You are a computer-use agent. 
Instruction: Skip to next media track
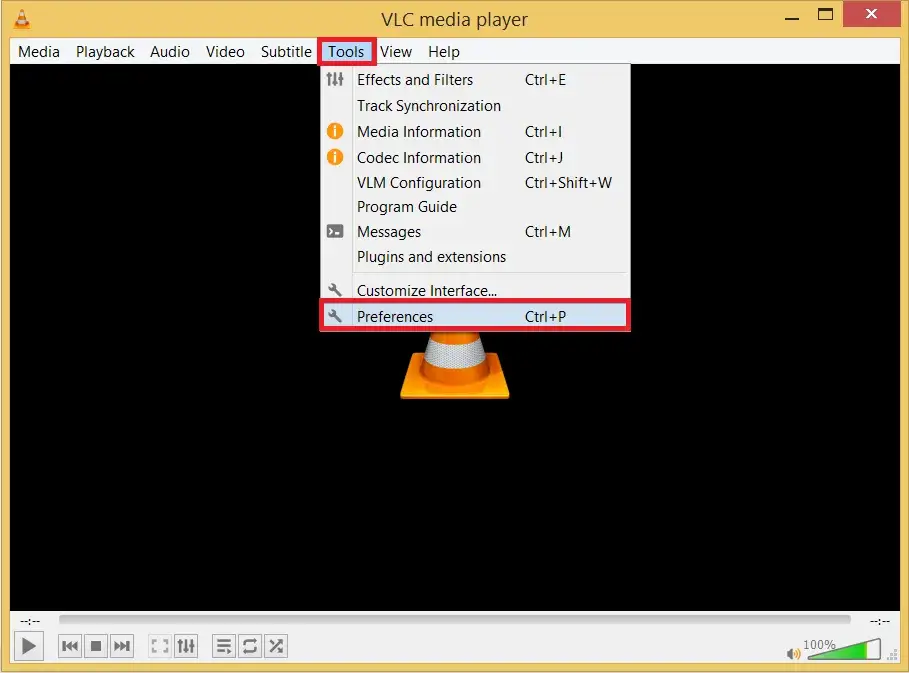pyautogui.click(x=122, y=646)
